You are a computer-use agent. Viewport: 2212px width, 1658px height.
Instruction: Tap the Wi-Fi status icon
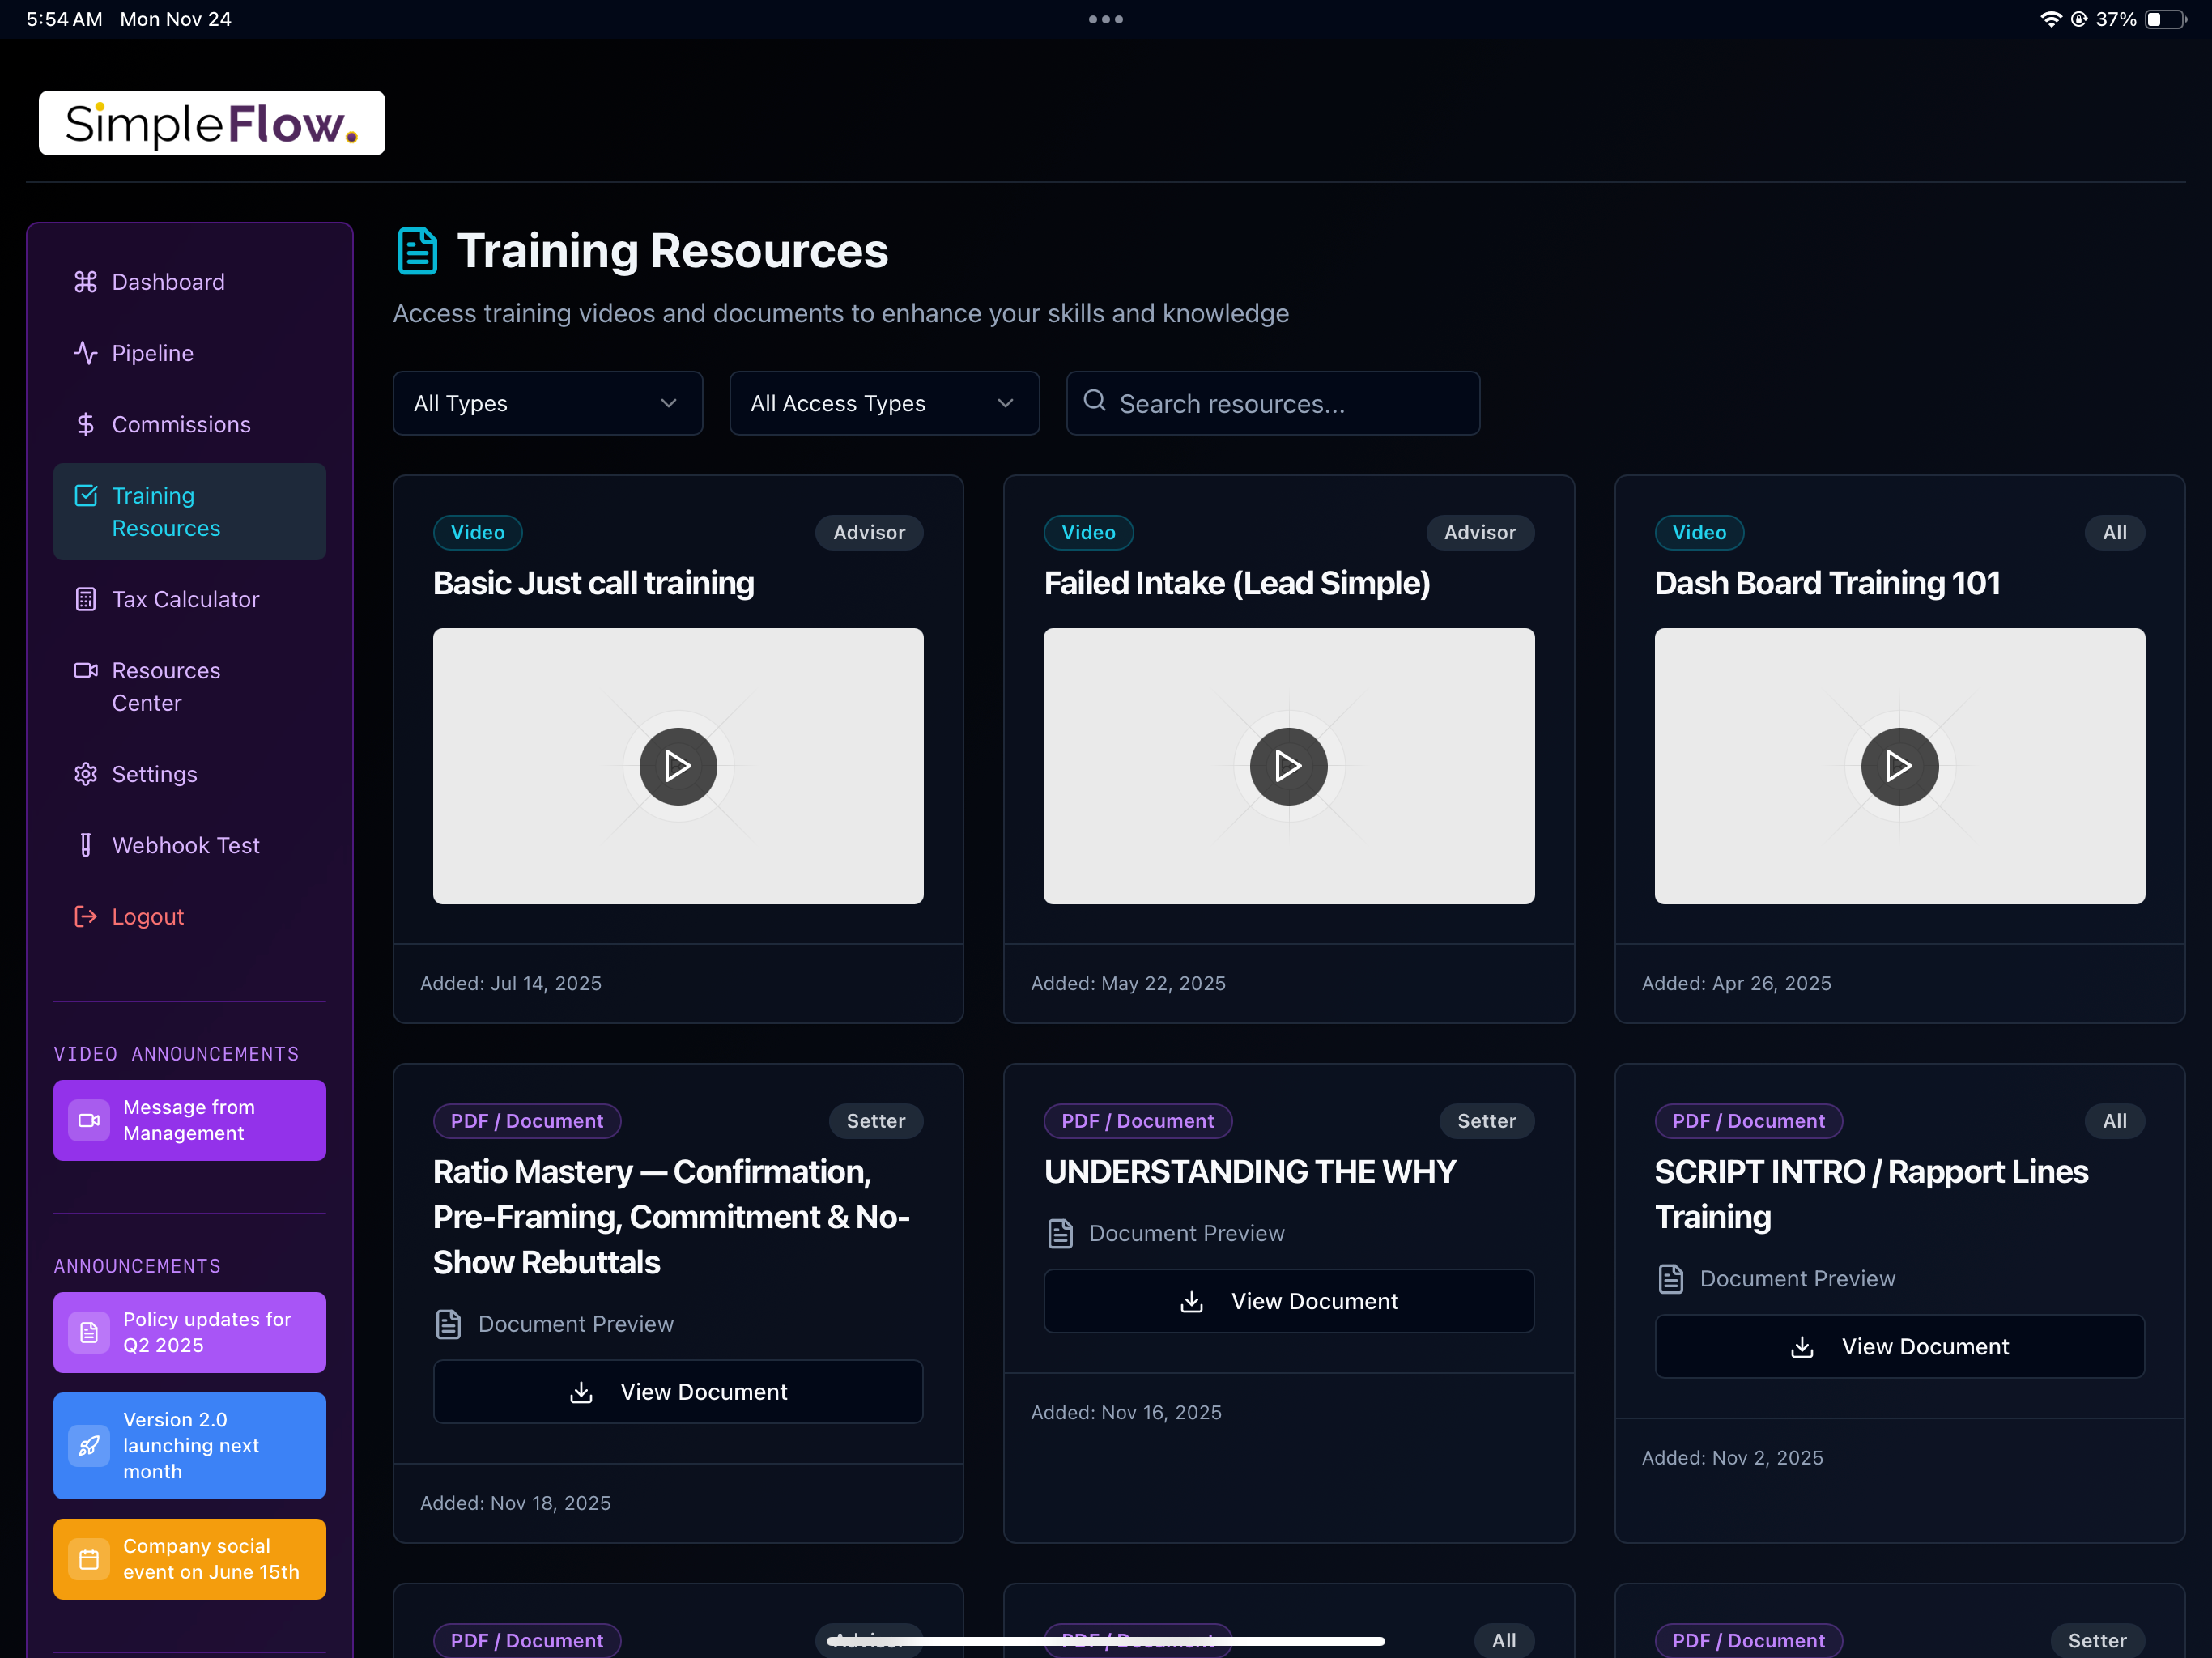(2050, 19)
